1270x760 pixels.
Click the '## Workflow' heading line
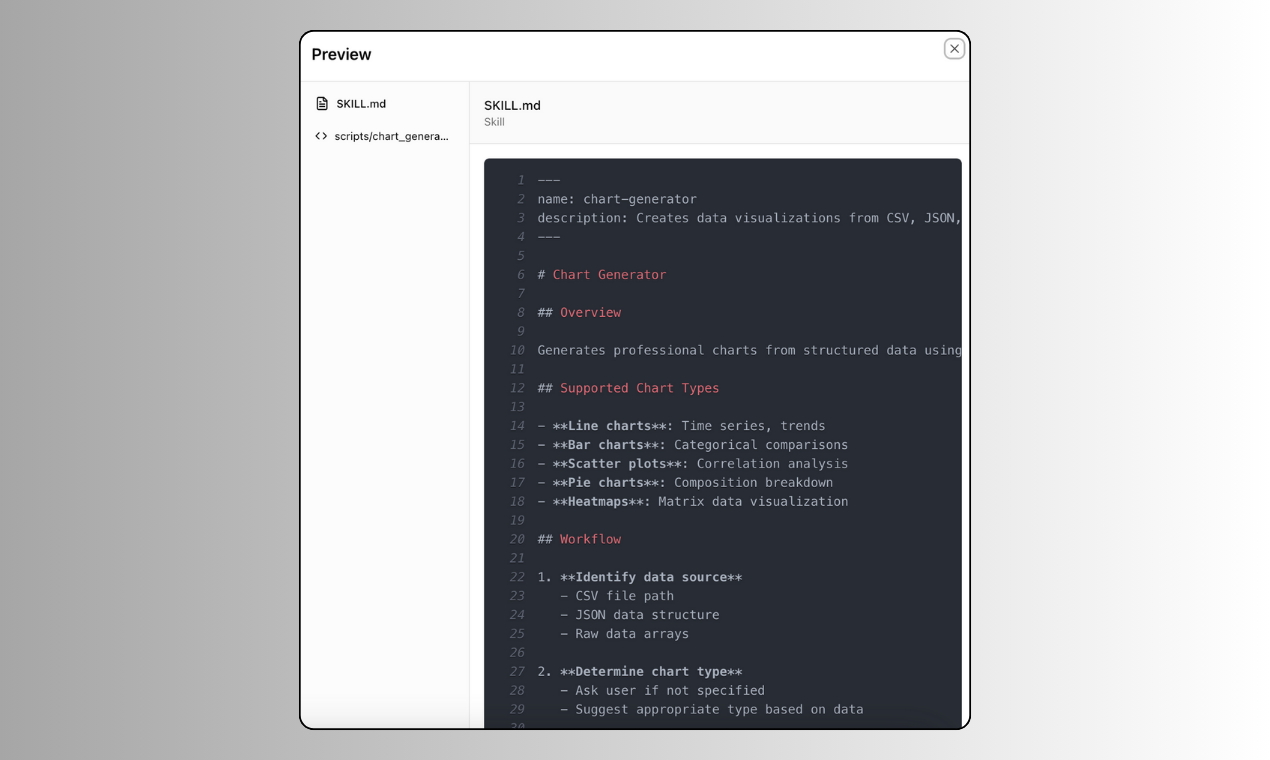(579, 539)
